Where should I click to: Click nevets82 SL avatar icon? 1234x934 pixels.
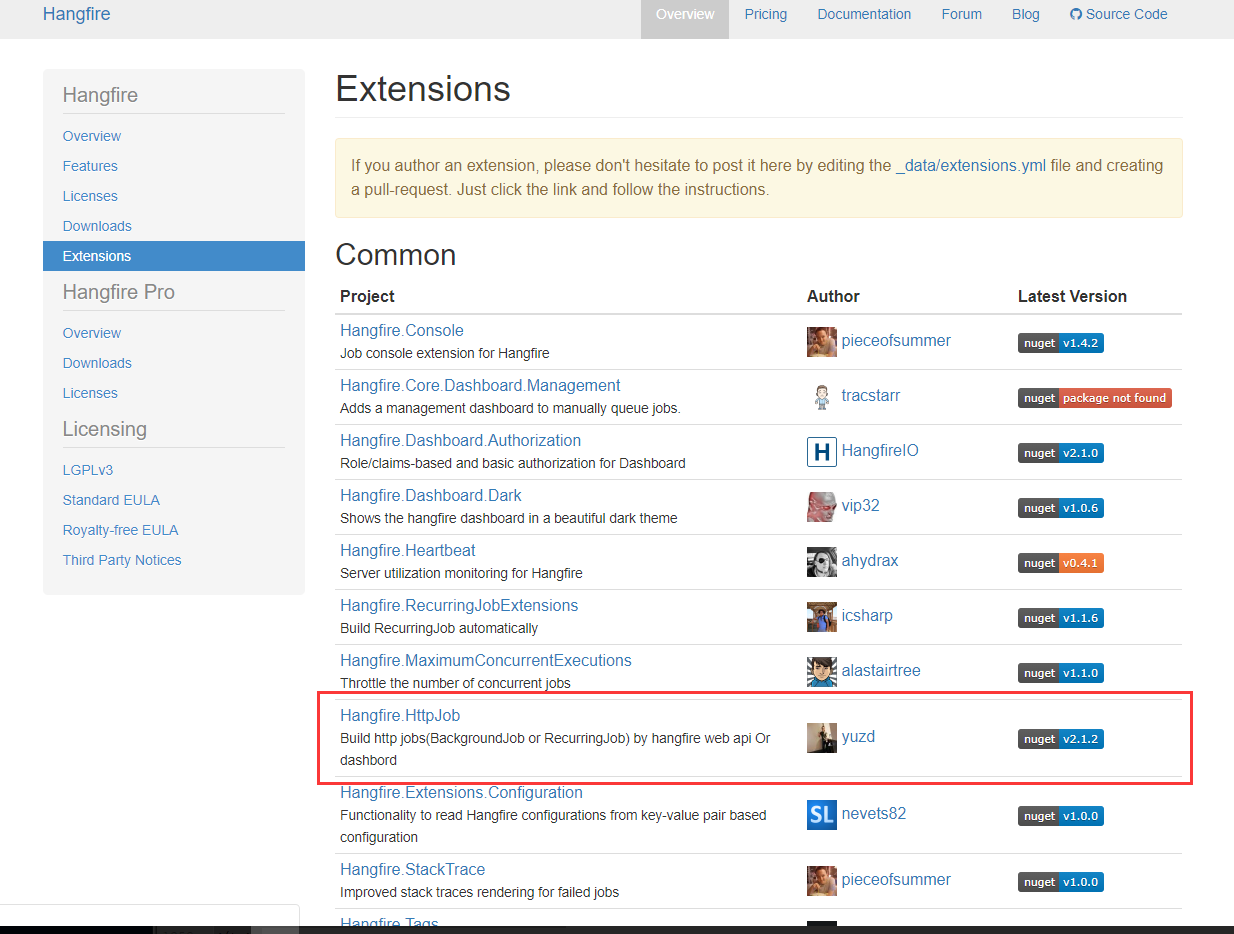821,814
